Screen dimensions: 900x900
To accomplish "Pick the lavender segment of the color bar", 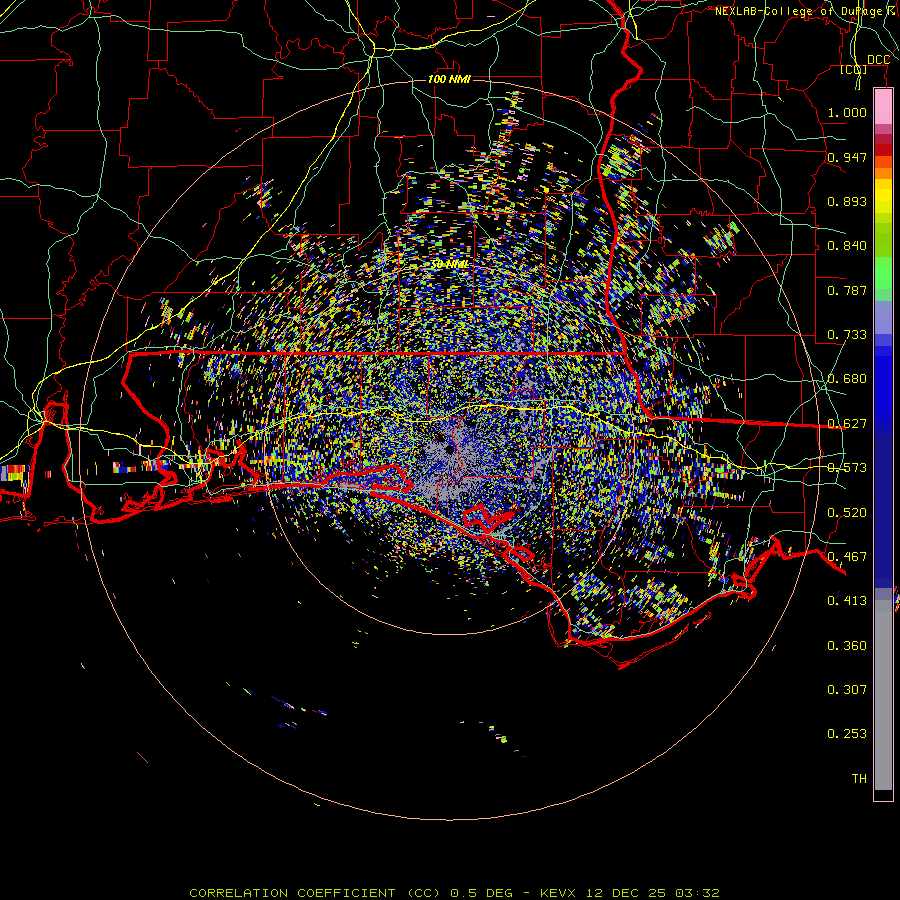I will [x=883, y=317].
